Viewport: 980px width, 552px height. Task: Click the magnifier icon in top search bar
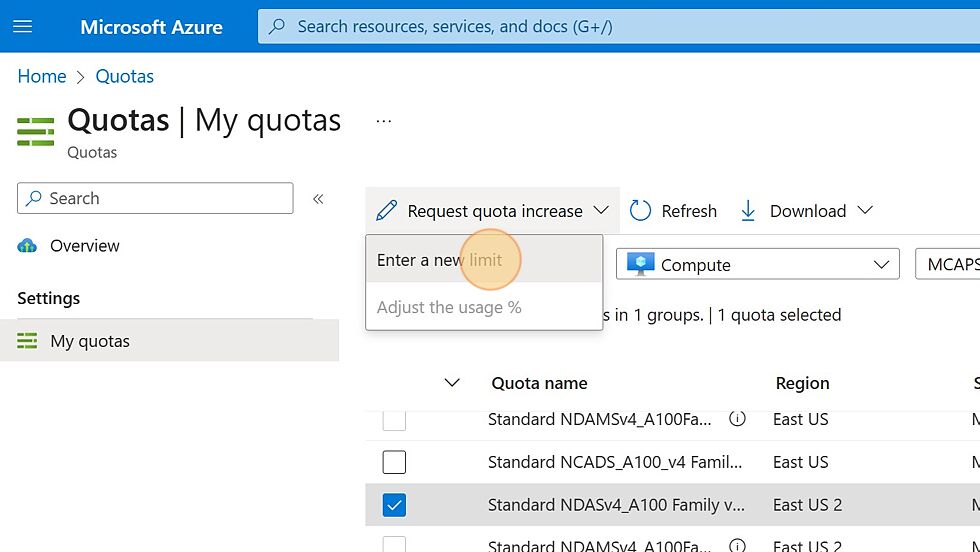277,26
